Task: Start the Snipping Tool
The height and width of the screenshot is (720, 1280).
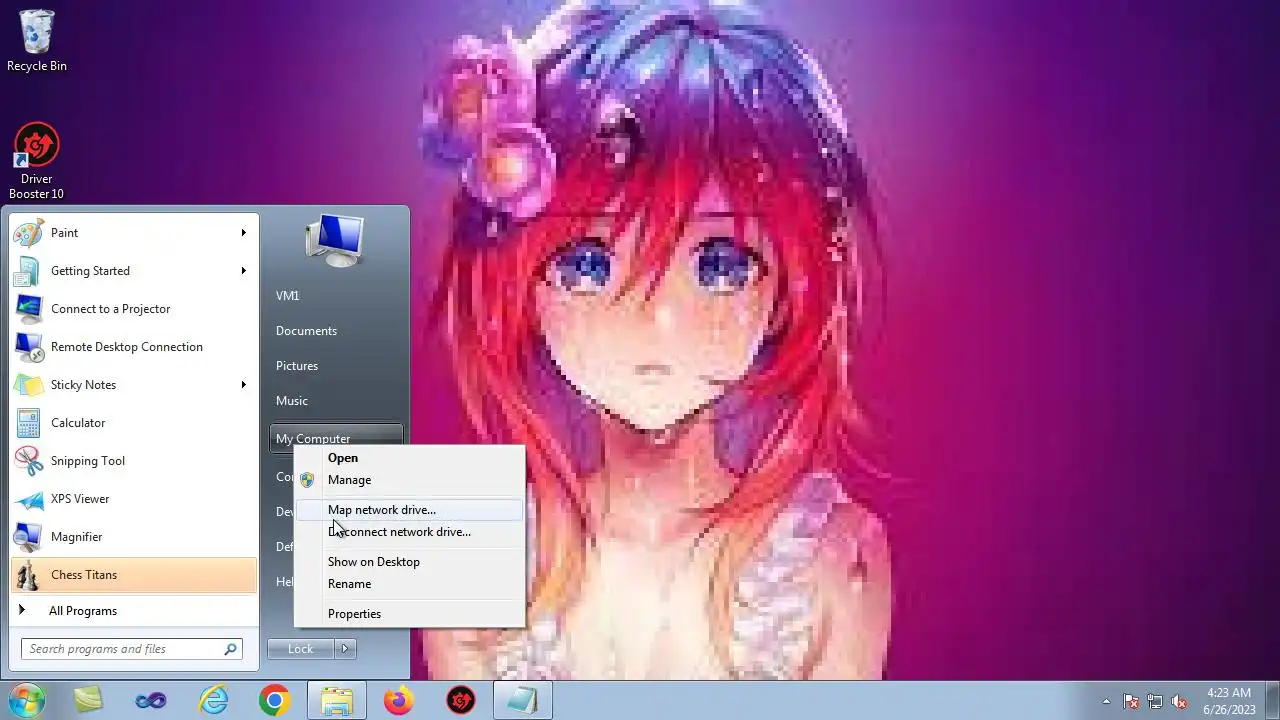Action: (x=133, y=461)
